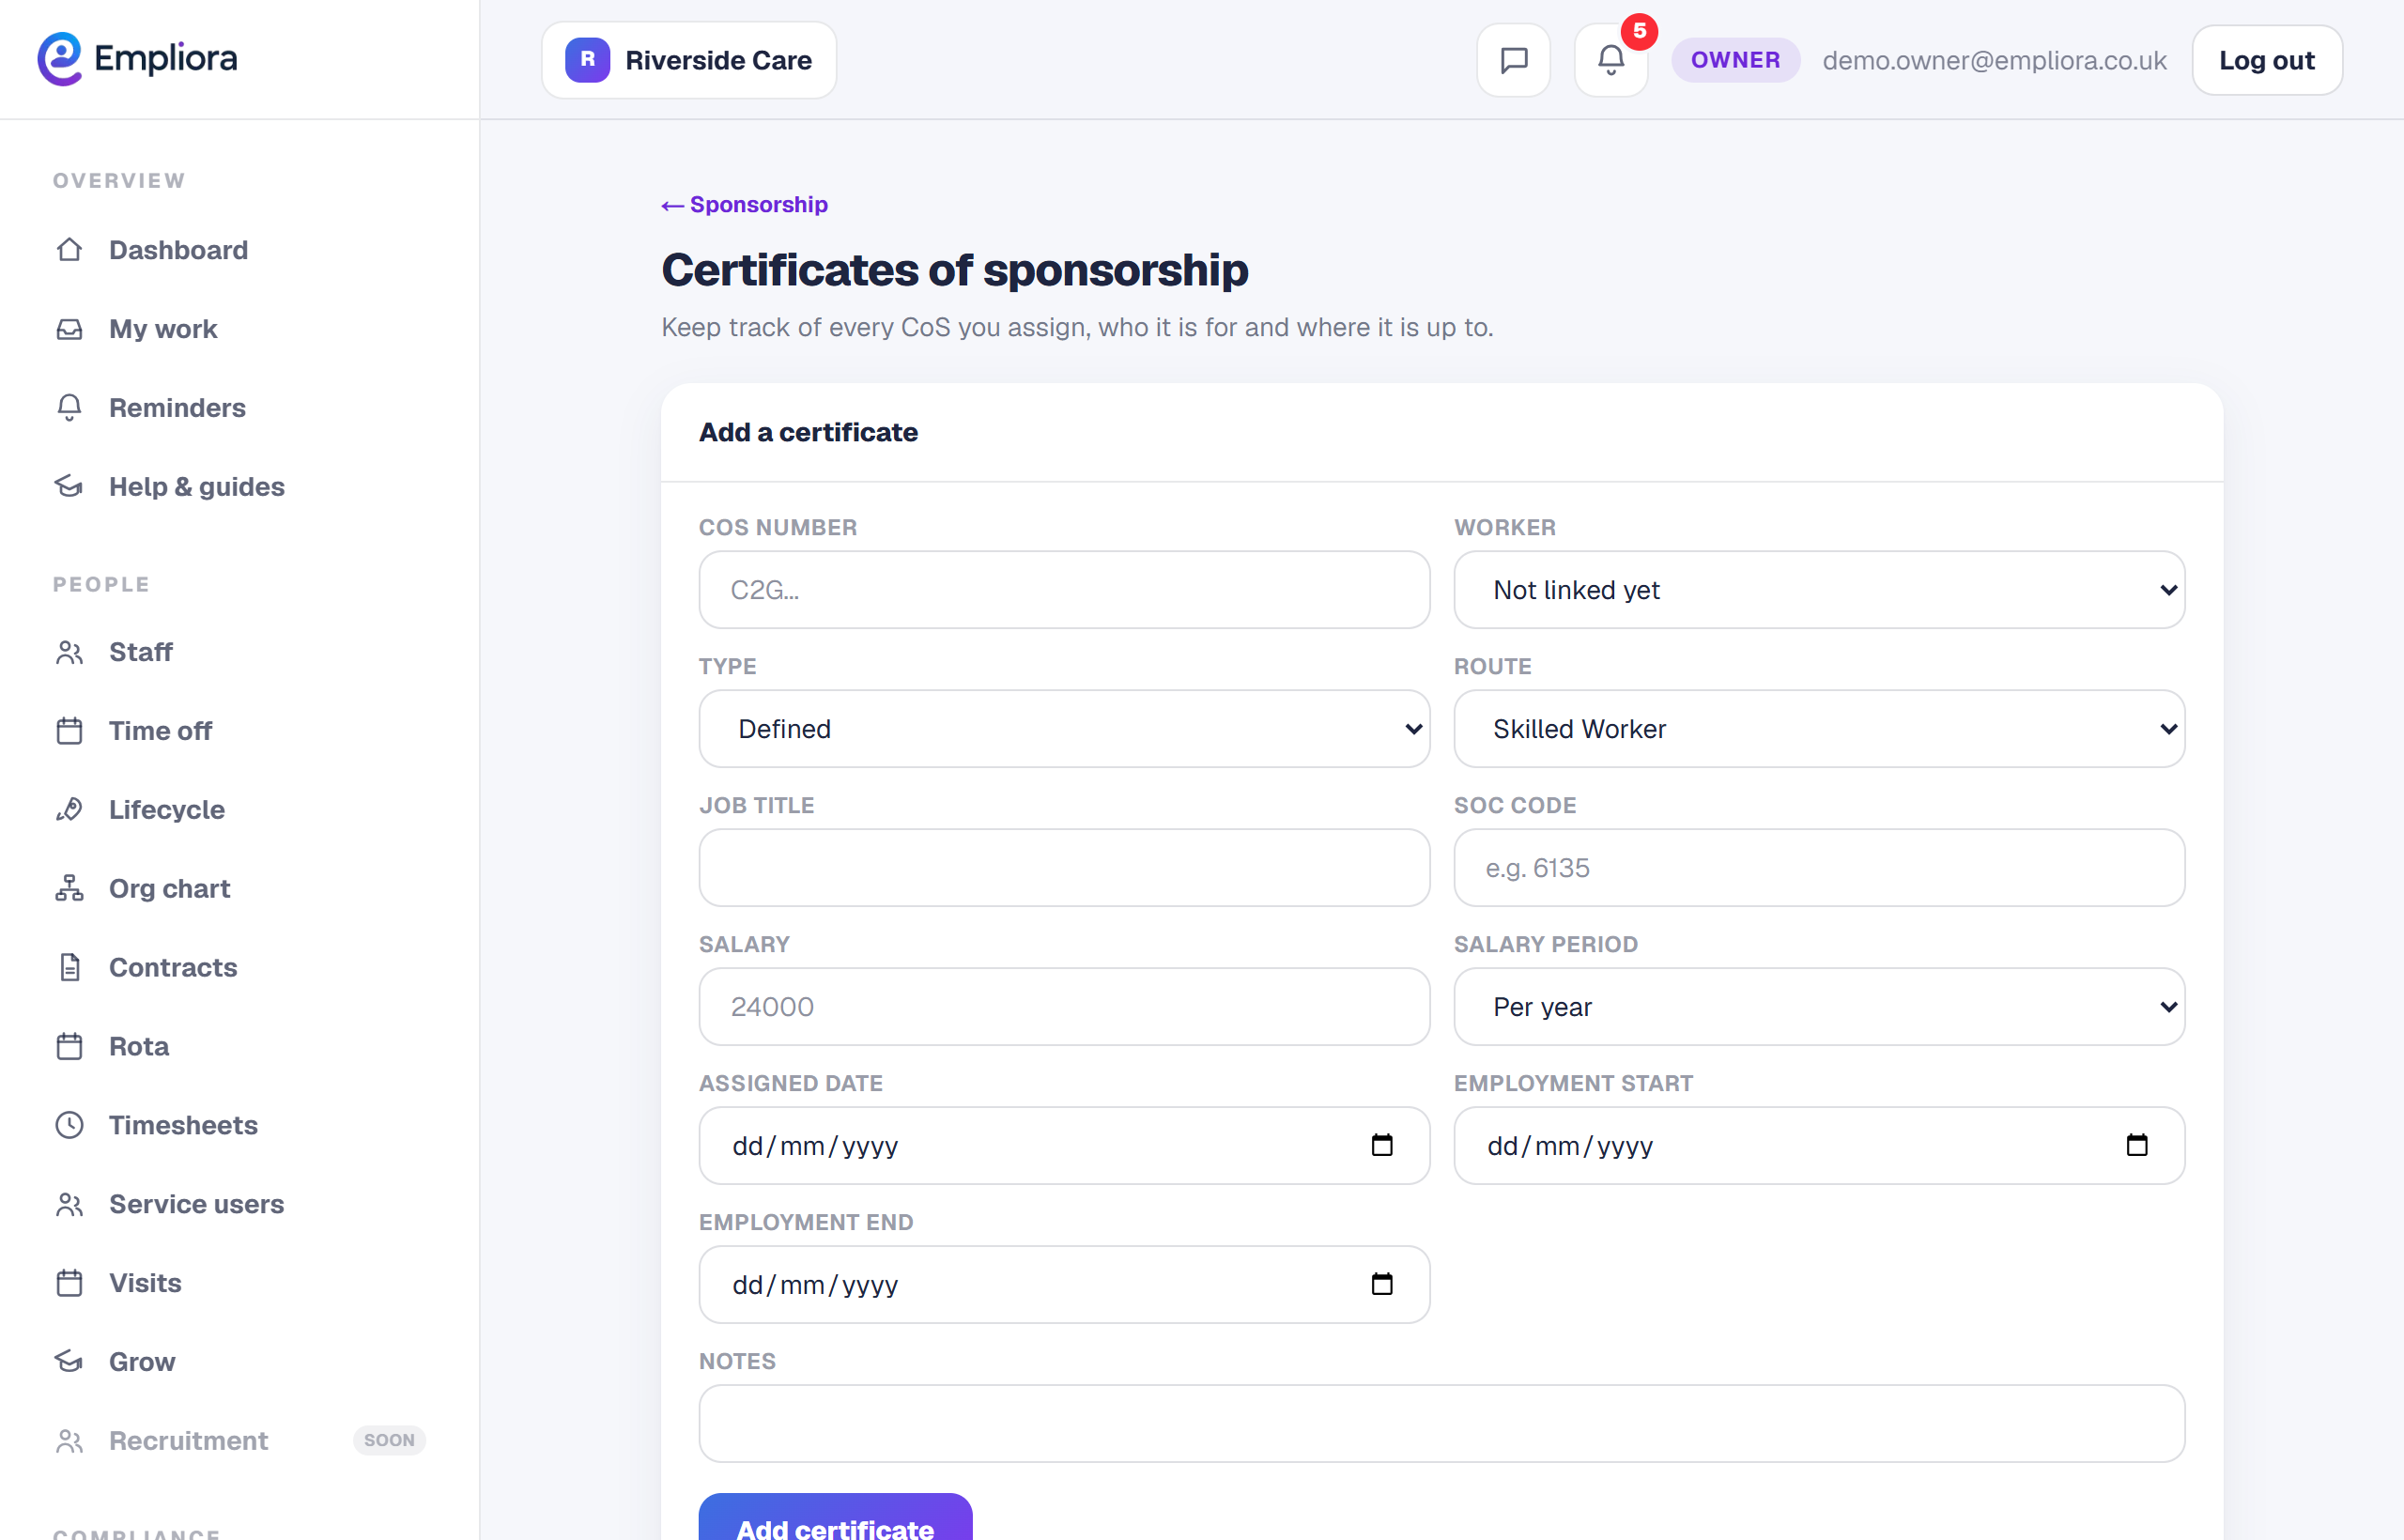
Task: Focus the CoS Number input field
Action: [x=1064, y=590]
